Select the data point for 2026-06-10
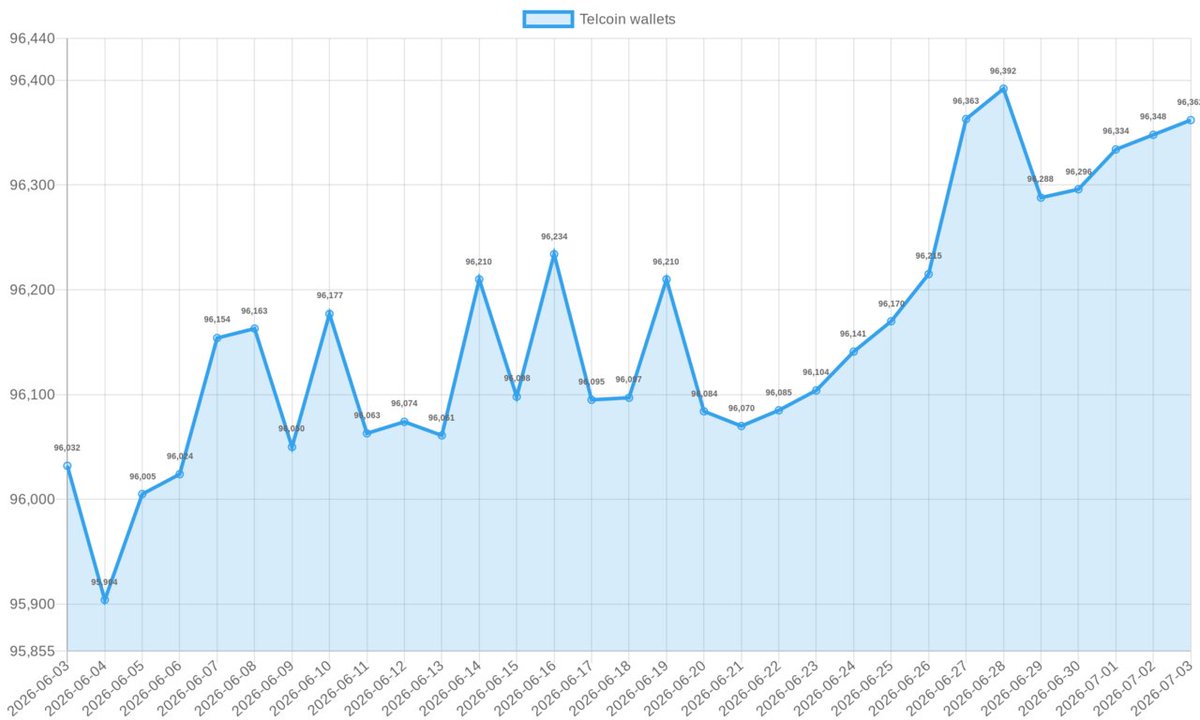Image resolution: width=1200 pixels, height=720 pixels. [329, 314]
